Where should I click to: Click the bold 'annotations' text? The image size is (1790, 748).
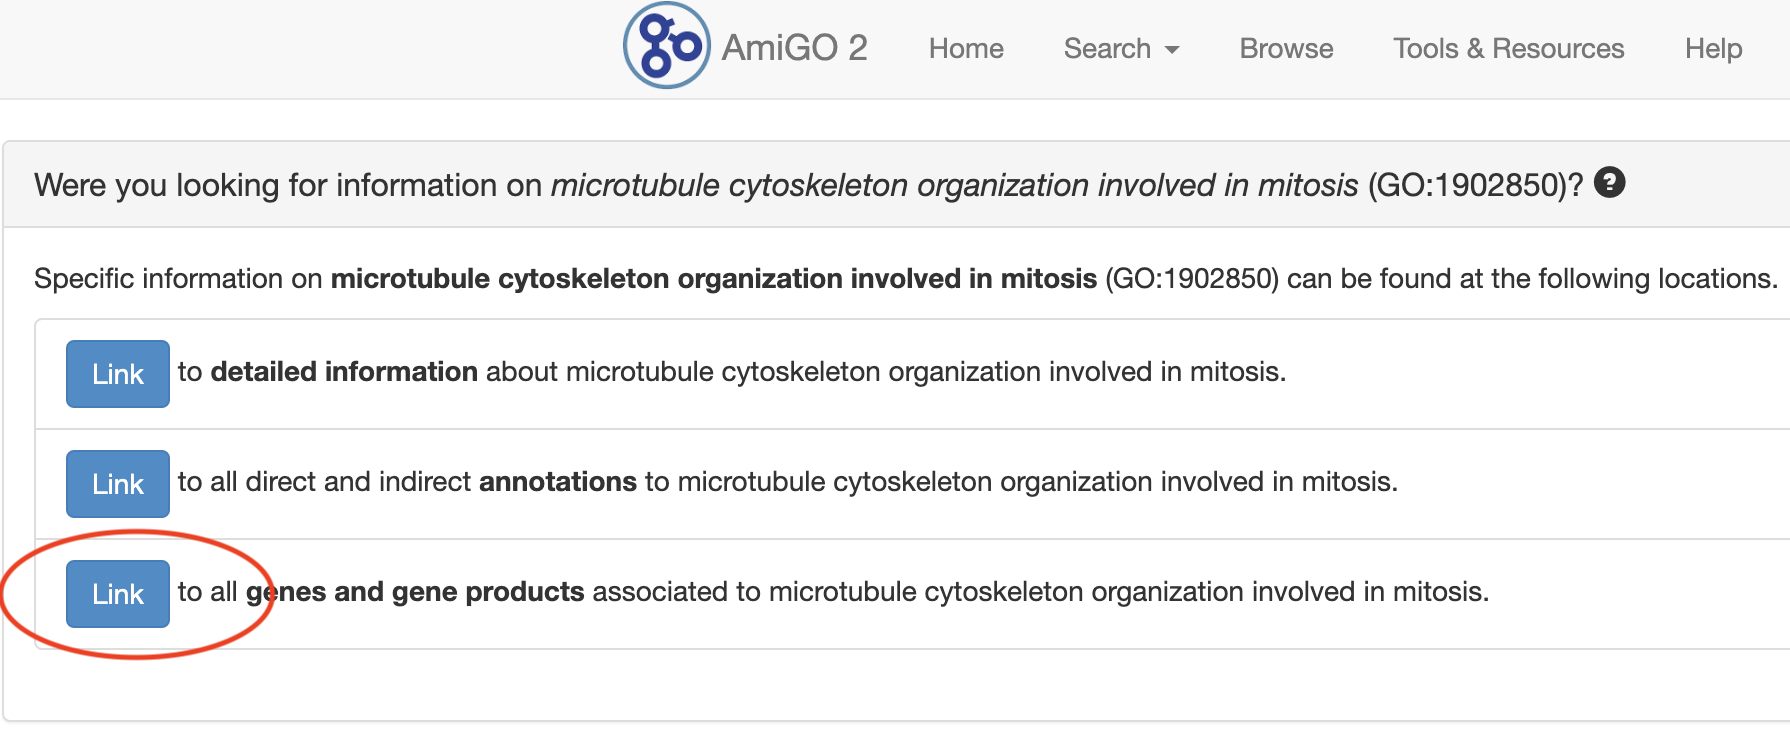[557, 482]
